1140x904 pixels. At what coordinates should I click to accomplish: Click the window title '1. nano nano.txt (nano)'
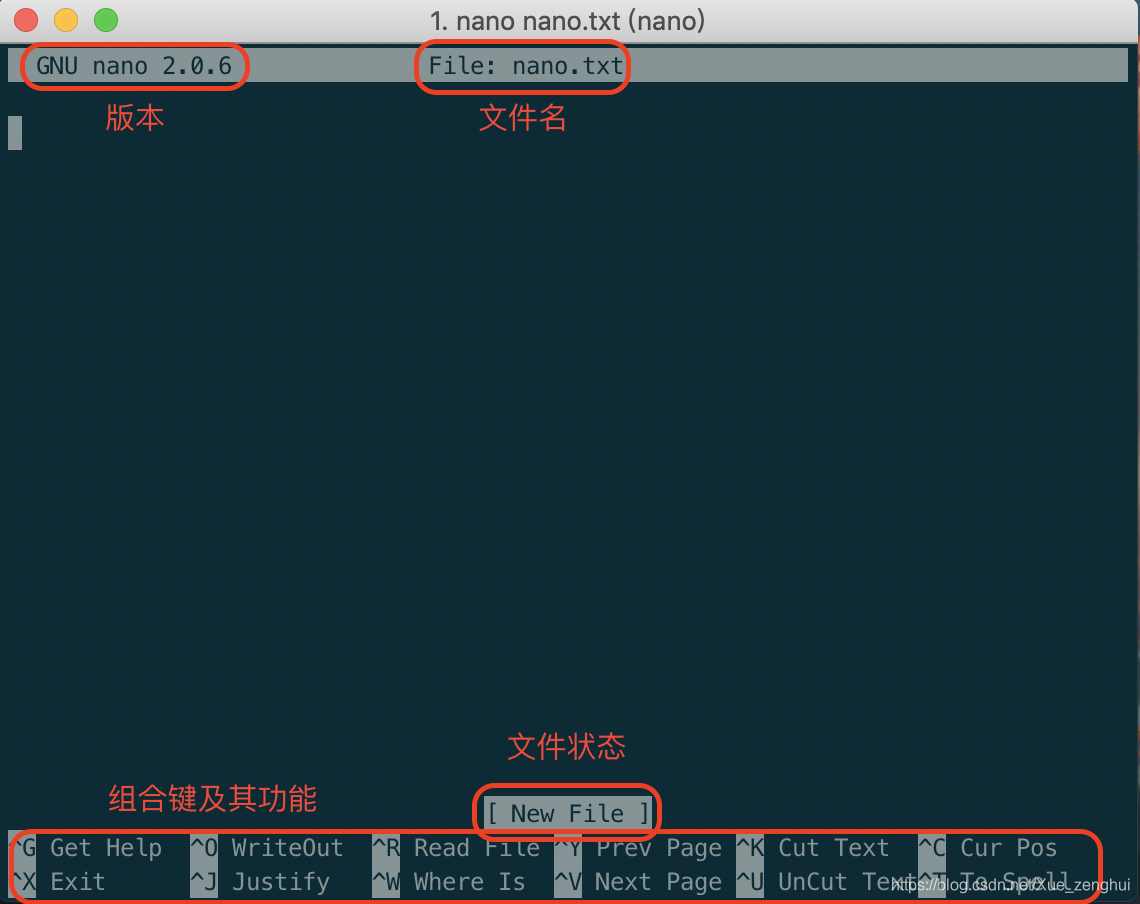click(567, 20)
